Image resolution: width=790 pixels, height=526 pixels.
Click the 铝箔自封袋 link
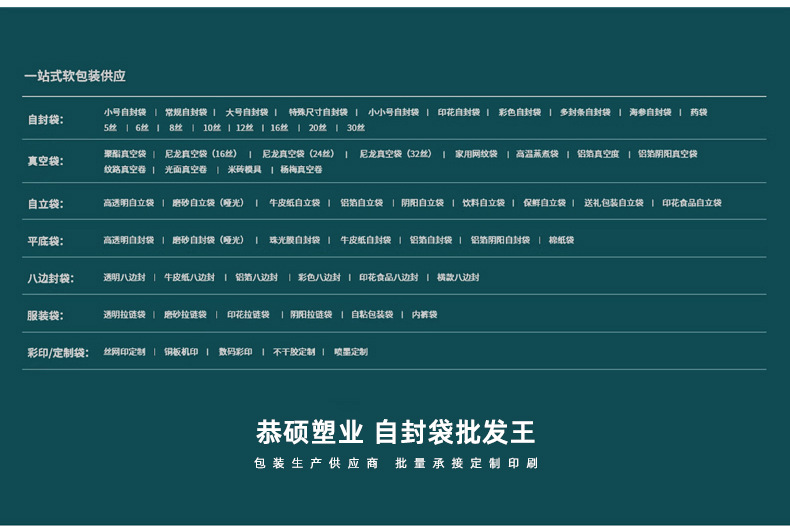(x=431, y=240)
